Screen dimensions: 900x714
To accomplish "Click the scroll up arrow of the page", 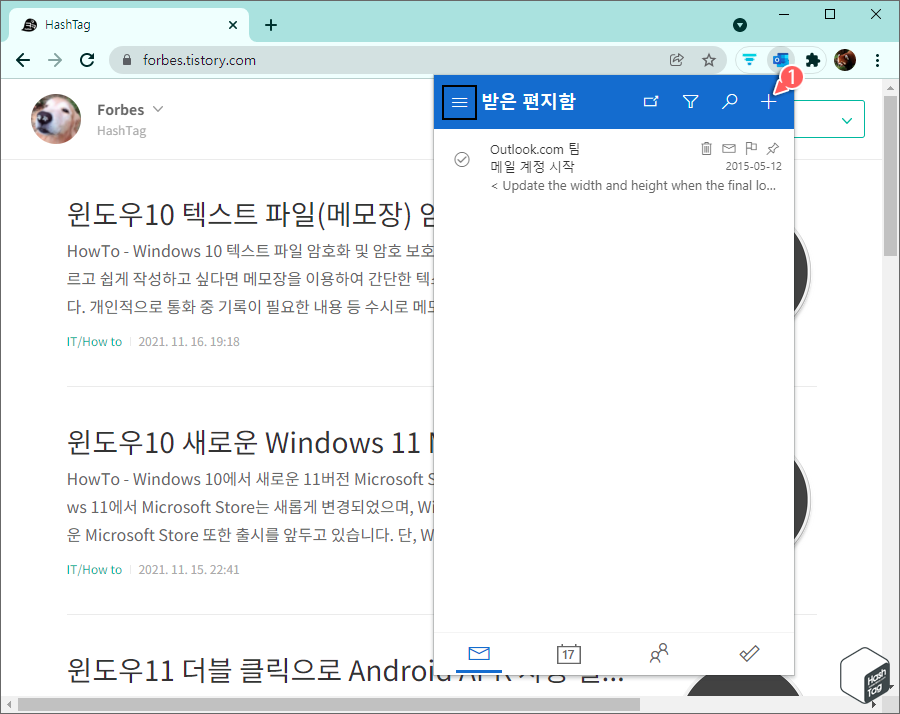I will coord(890,89).
